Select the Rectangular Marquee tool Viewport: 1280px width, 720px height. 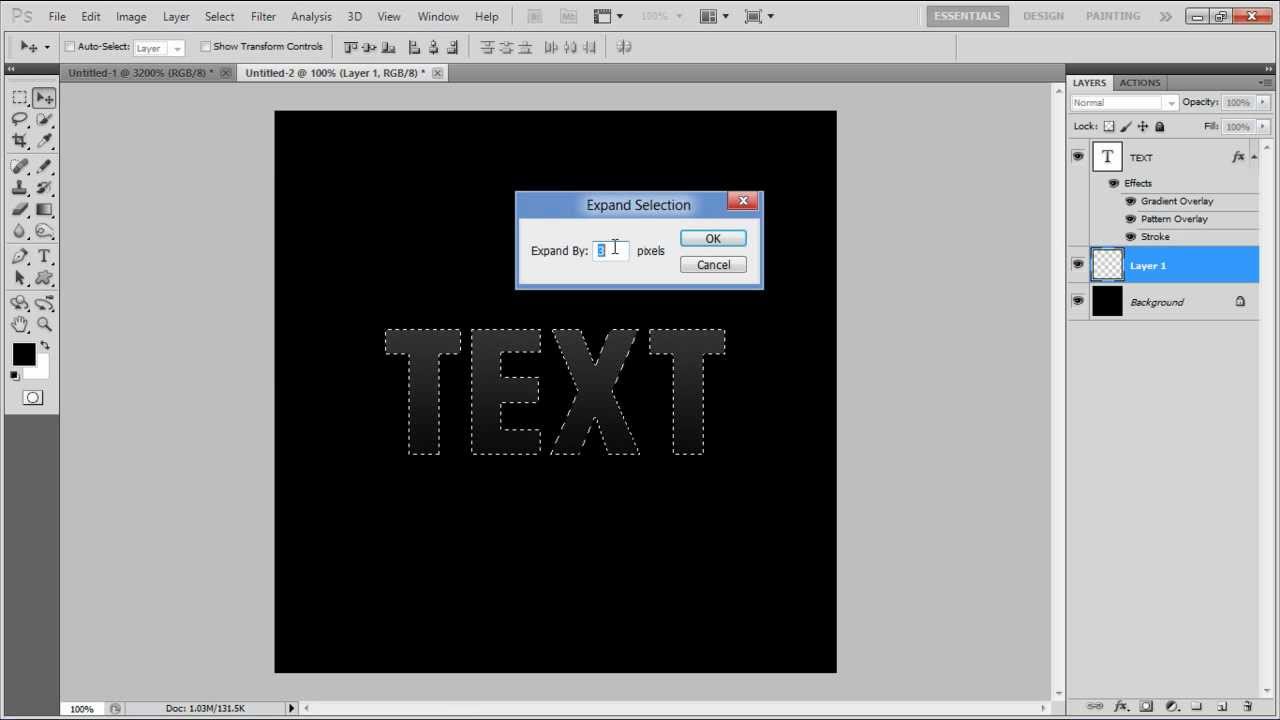20,97
